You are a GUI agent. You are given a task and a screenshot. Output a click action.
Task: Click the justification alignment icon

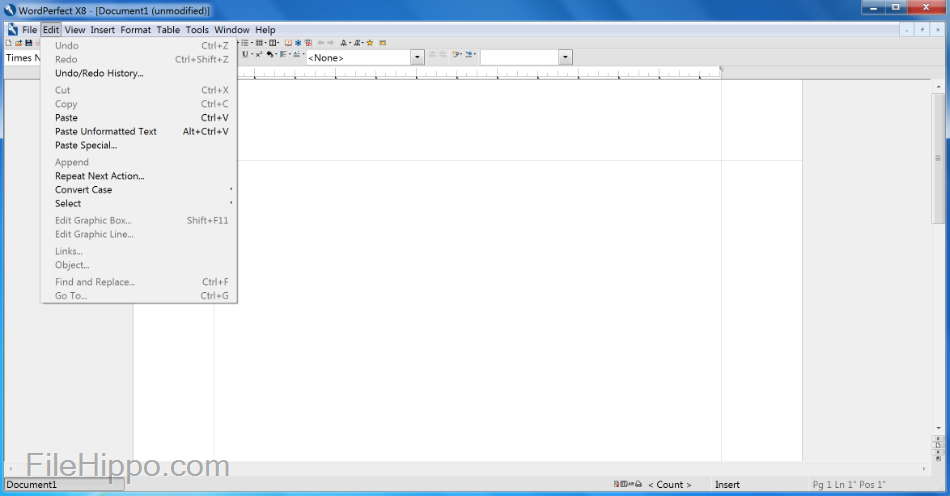tap(283, 55)
